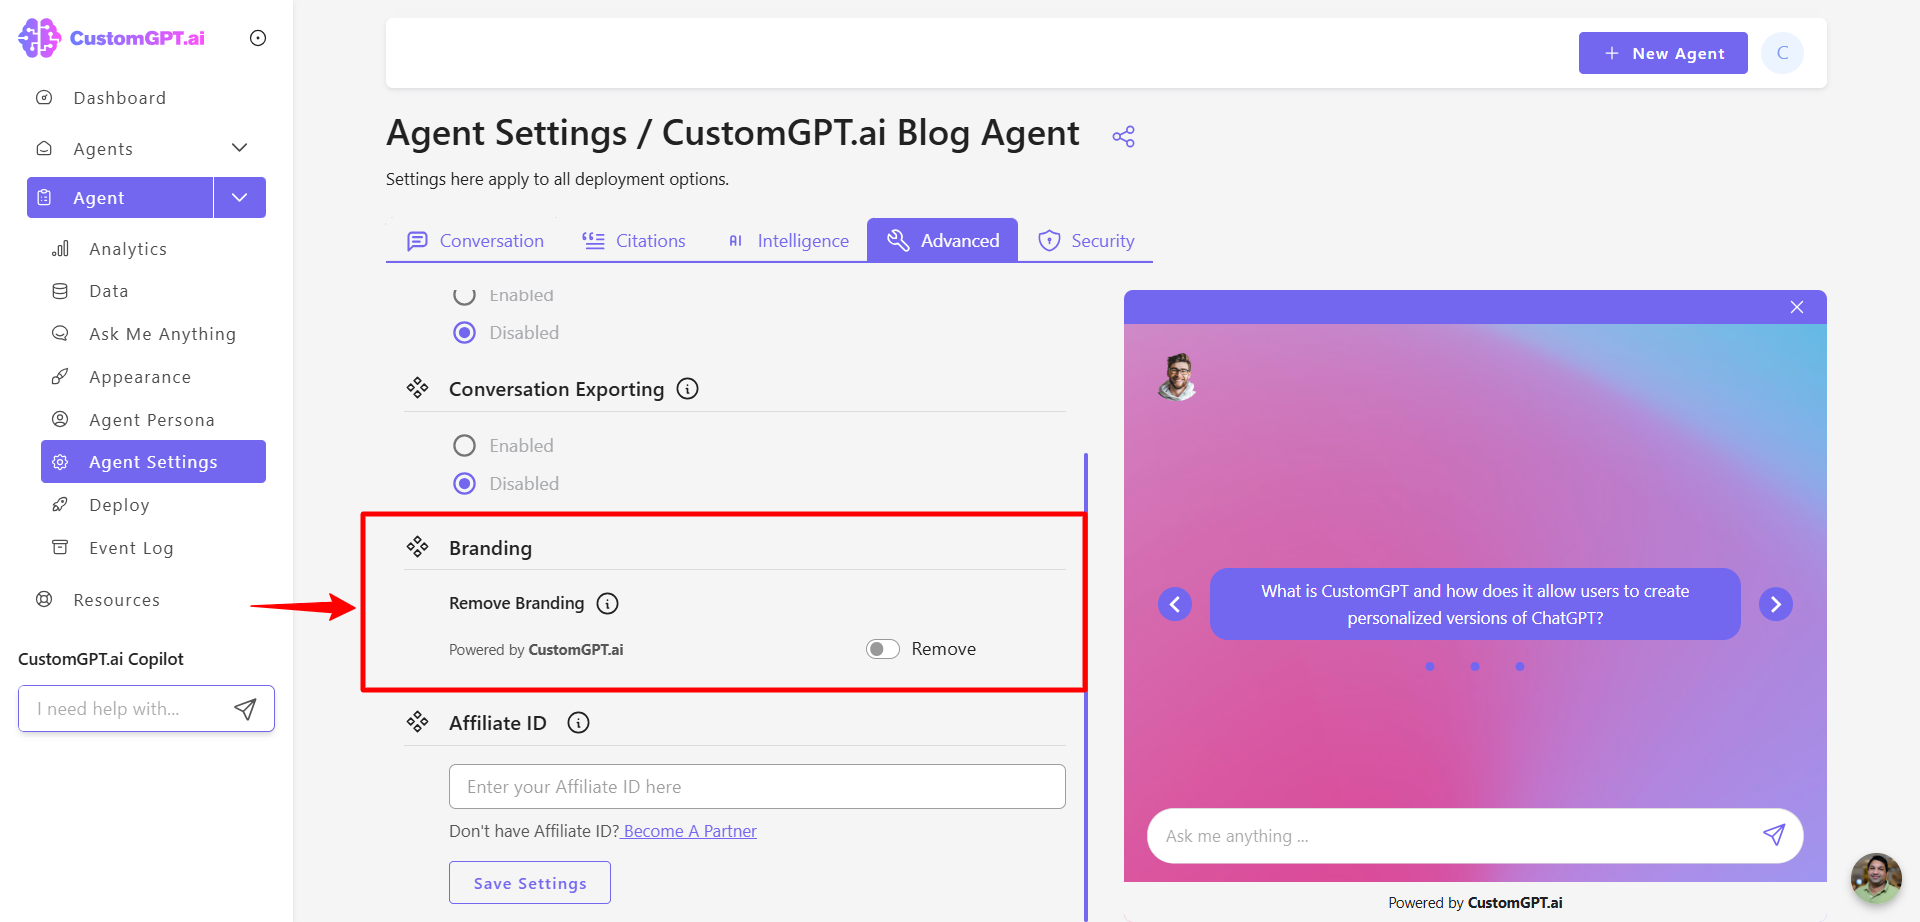Open the Become A Partner link
The width and height of the screenshot is (1920, 922).
(x=689, y=831)
